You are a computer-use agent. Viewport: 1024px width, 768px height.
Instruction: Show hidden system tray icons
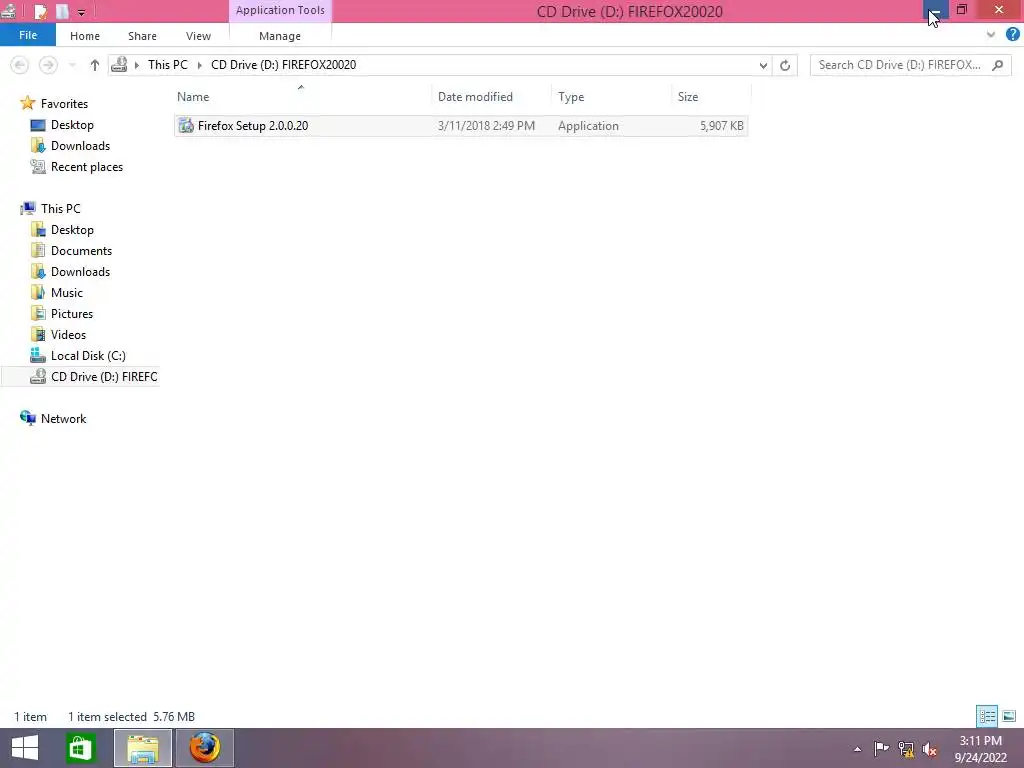tap(857, 749)
